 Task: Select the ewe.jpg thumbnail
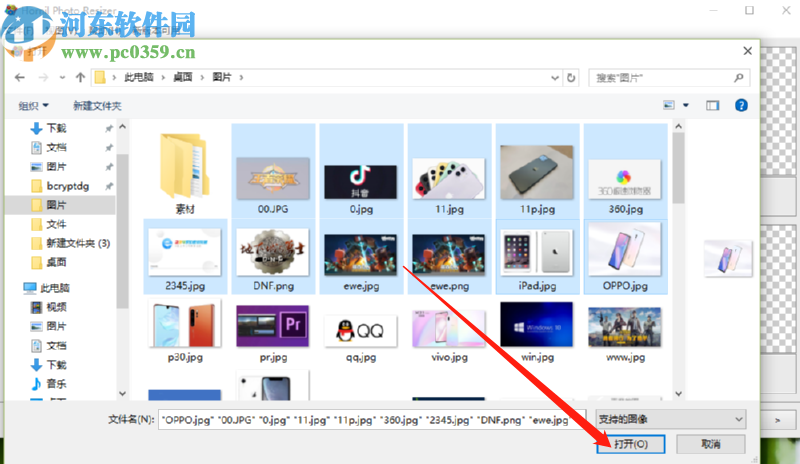[x=361, y=257]
